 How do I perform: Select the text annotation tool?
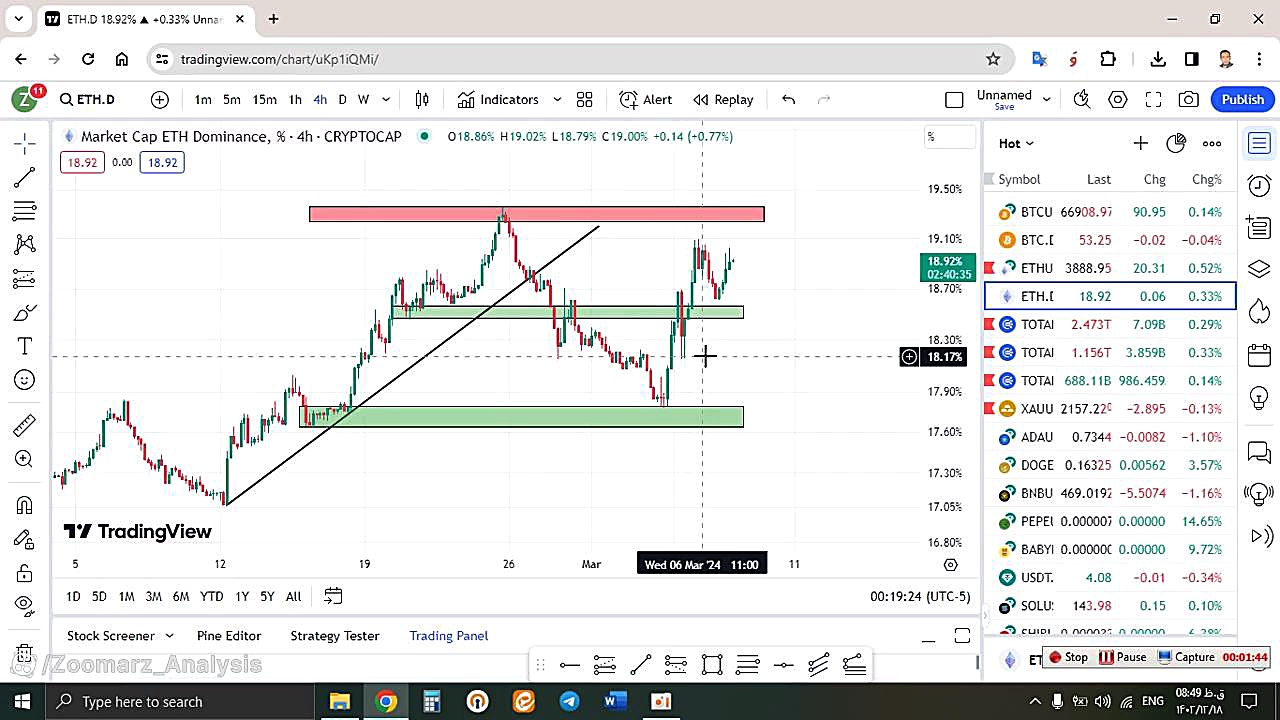[25, 346]
